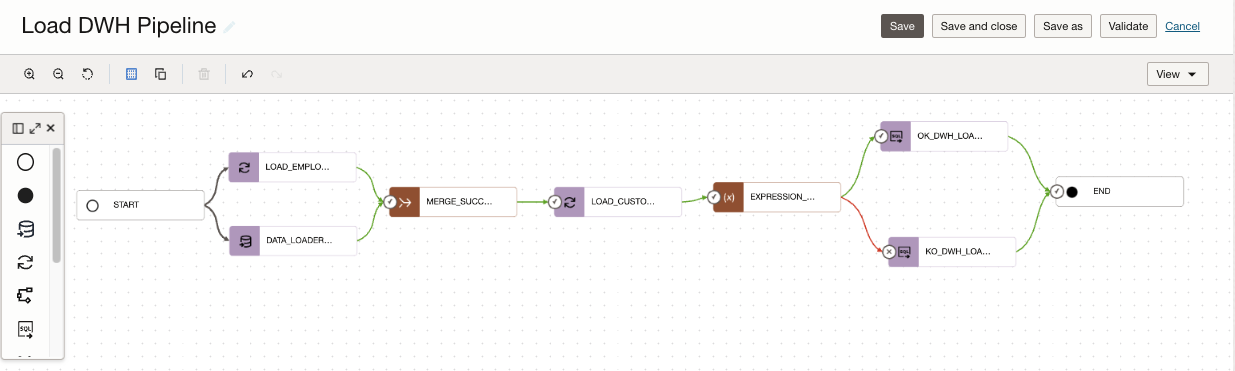Select the LOAD_EMPLO... node label
Viewport: 1235px width, 371px height.
click(297, 167)
